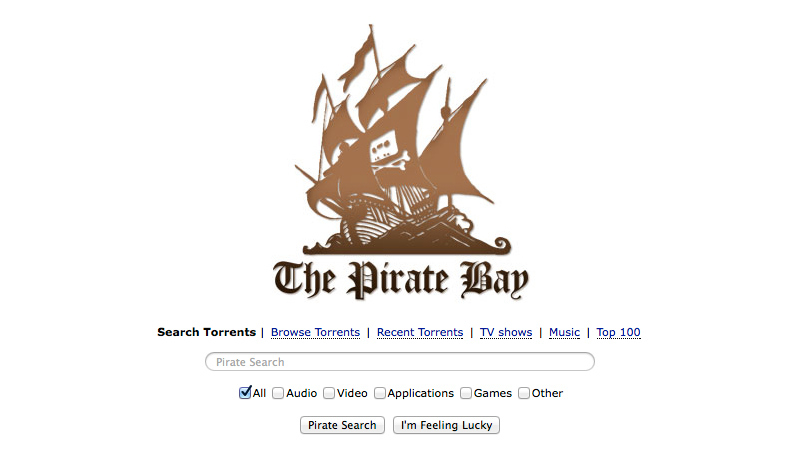Click the Pirate Search button

click(342, 425)
